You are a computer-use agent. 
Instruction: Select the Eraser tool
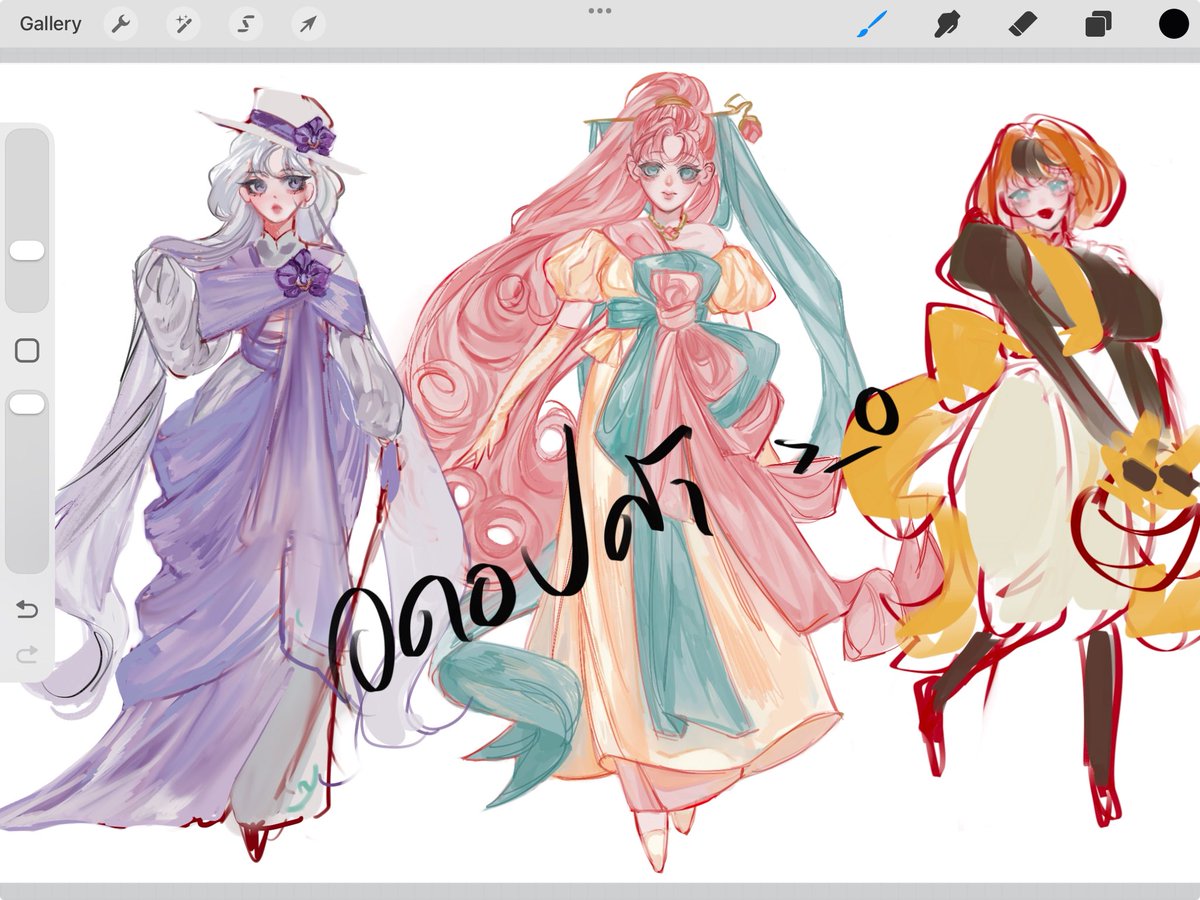point(1022,24)
